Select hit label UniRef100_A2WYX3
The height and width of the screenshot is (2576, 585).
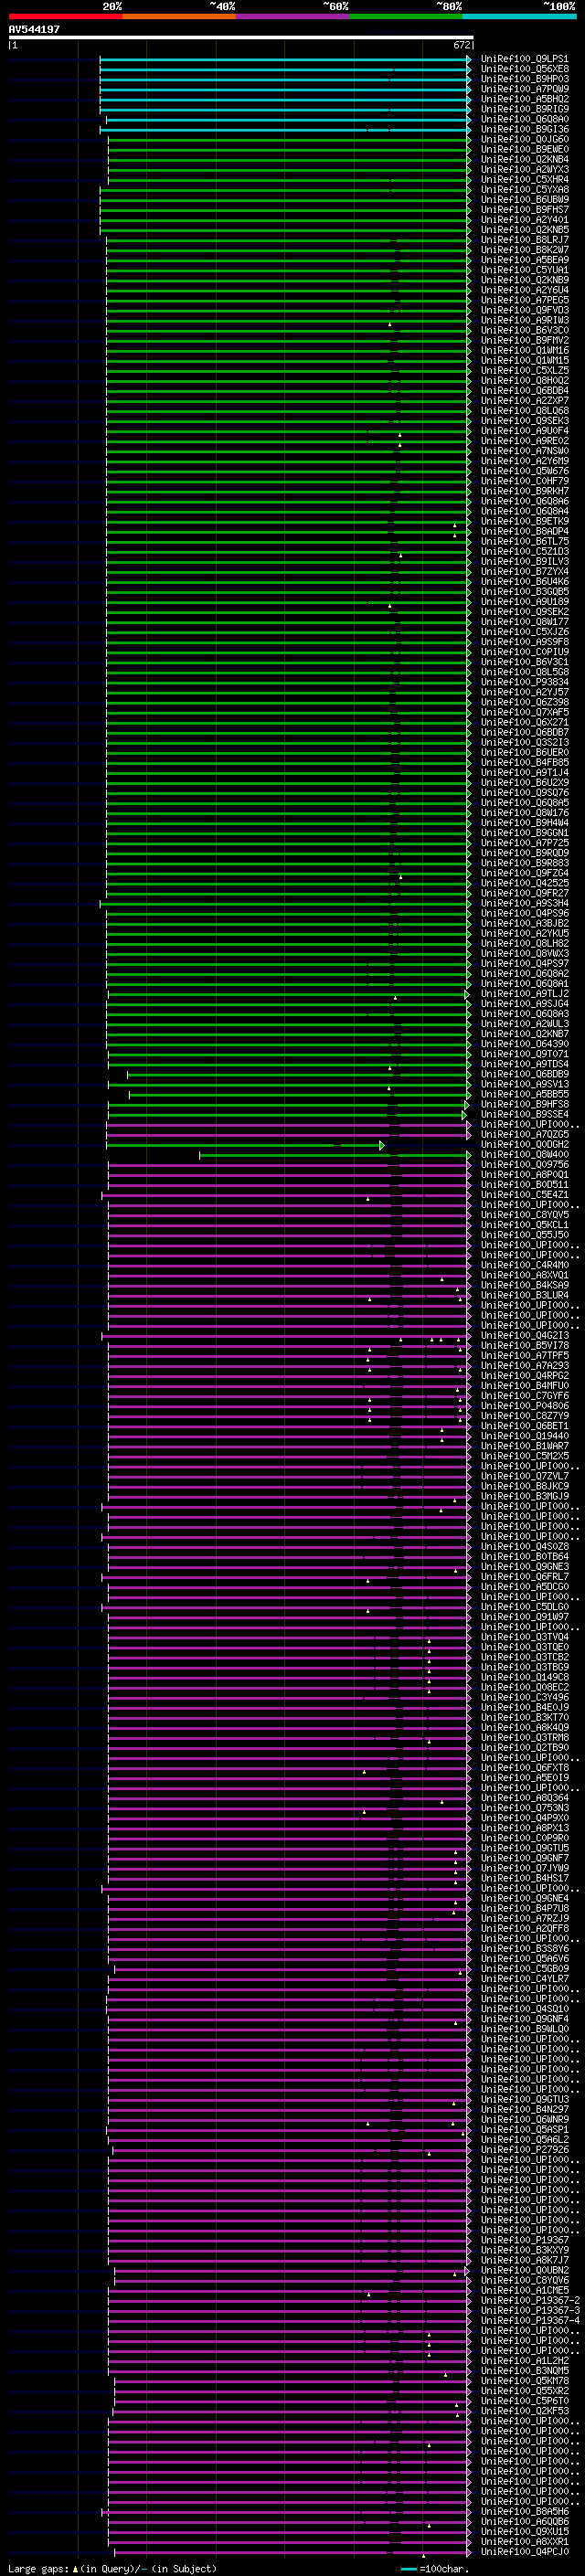tap(524, 169)
